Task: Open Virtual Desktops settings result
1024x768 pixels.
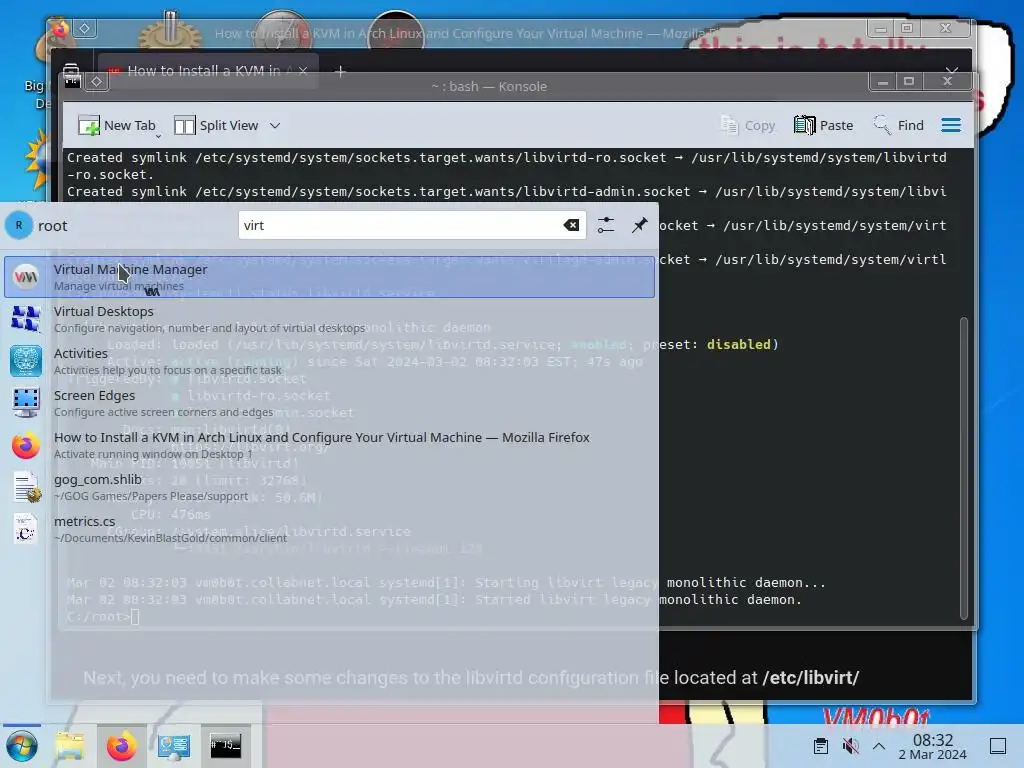Action: pos(329,319)
